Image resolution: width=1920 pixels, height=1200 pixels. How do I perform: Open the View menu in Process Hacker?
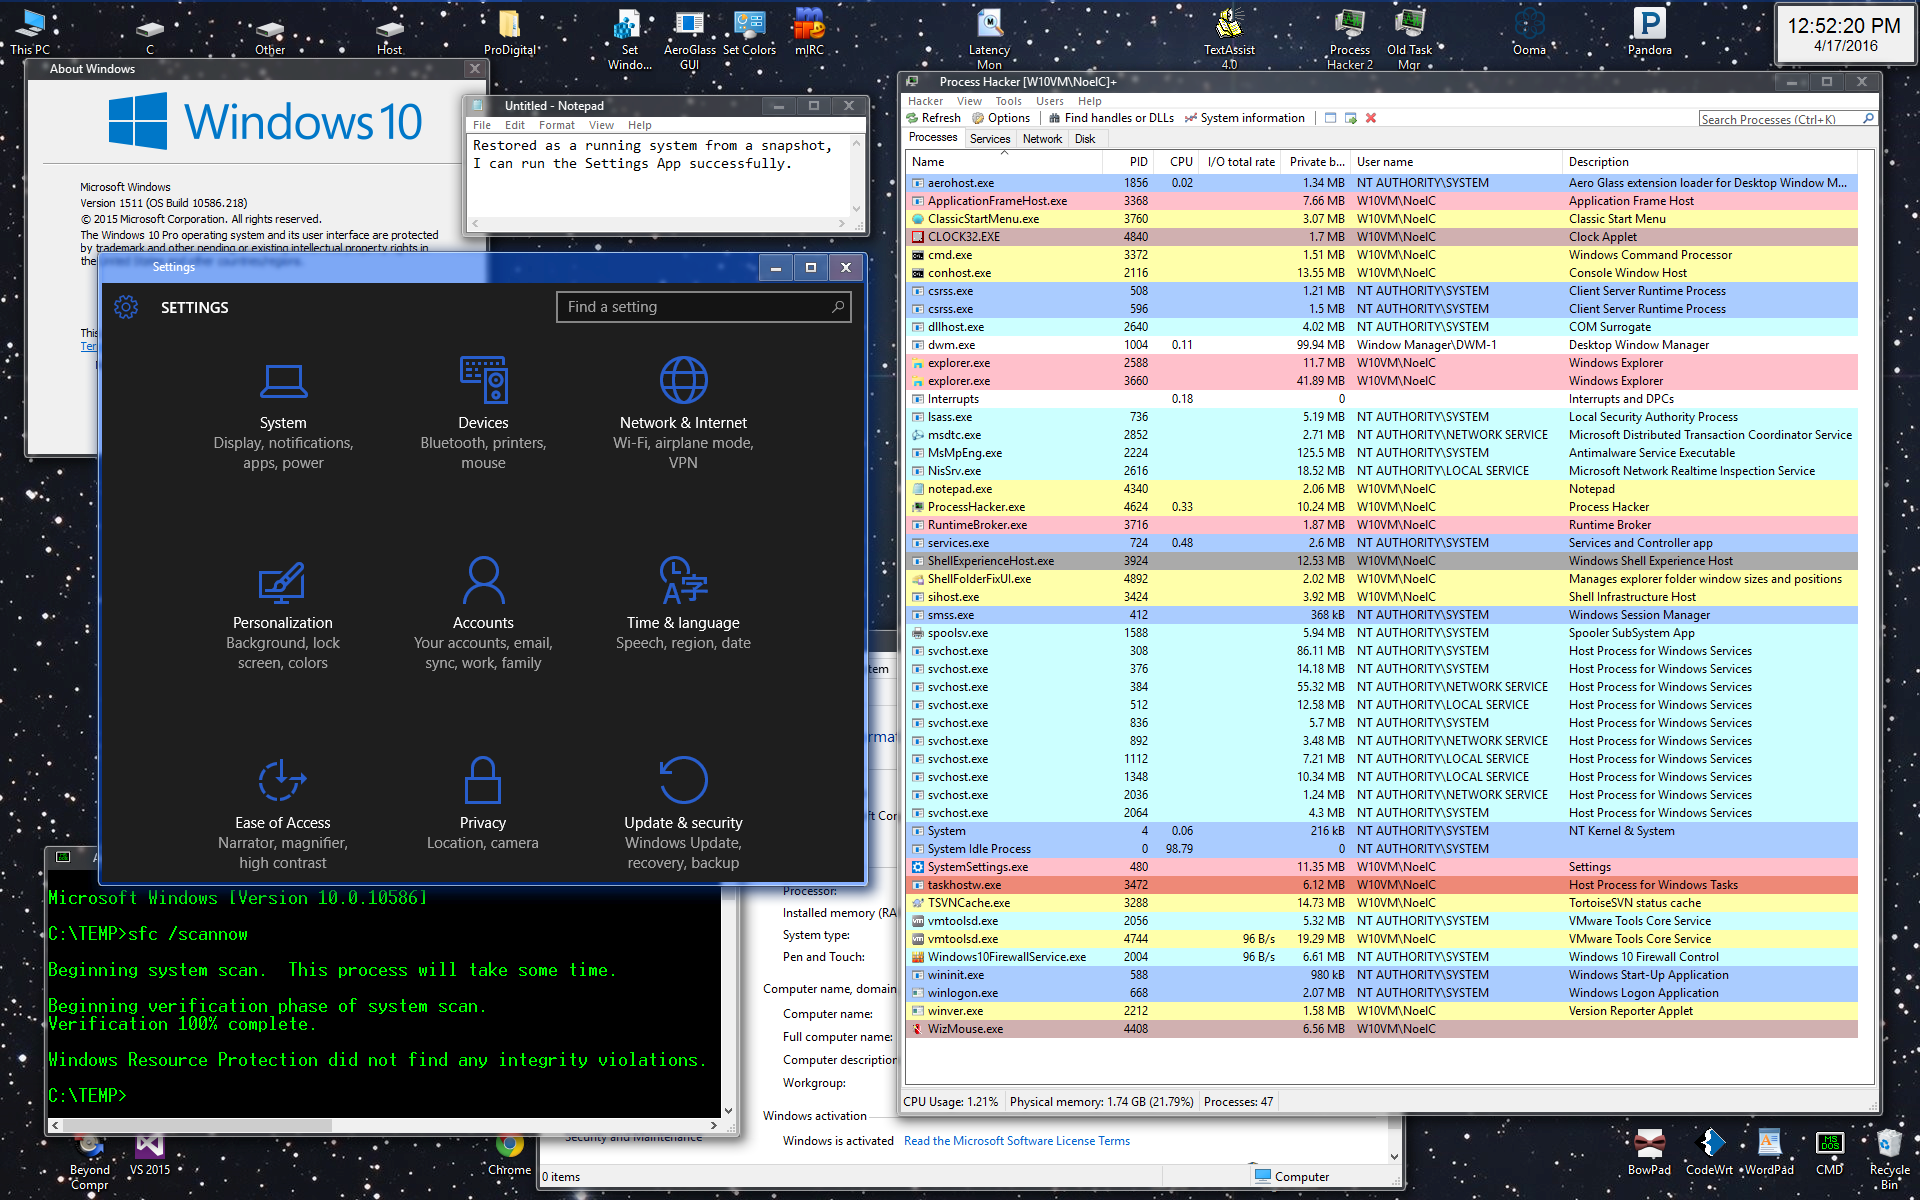pos(969,101)
